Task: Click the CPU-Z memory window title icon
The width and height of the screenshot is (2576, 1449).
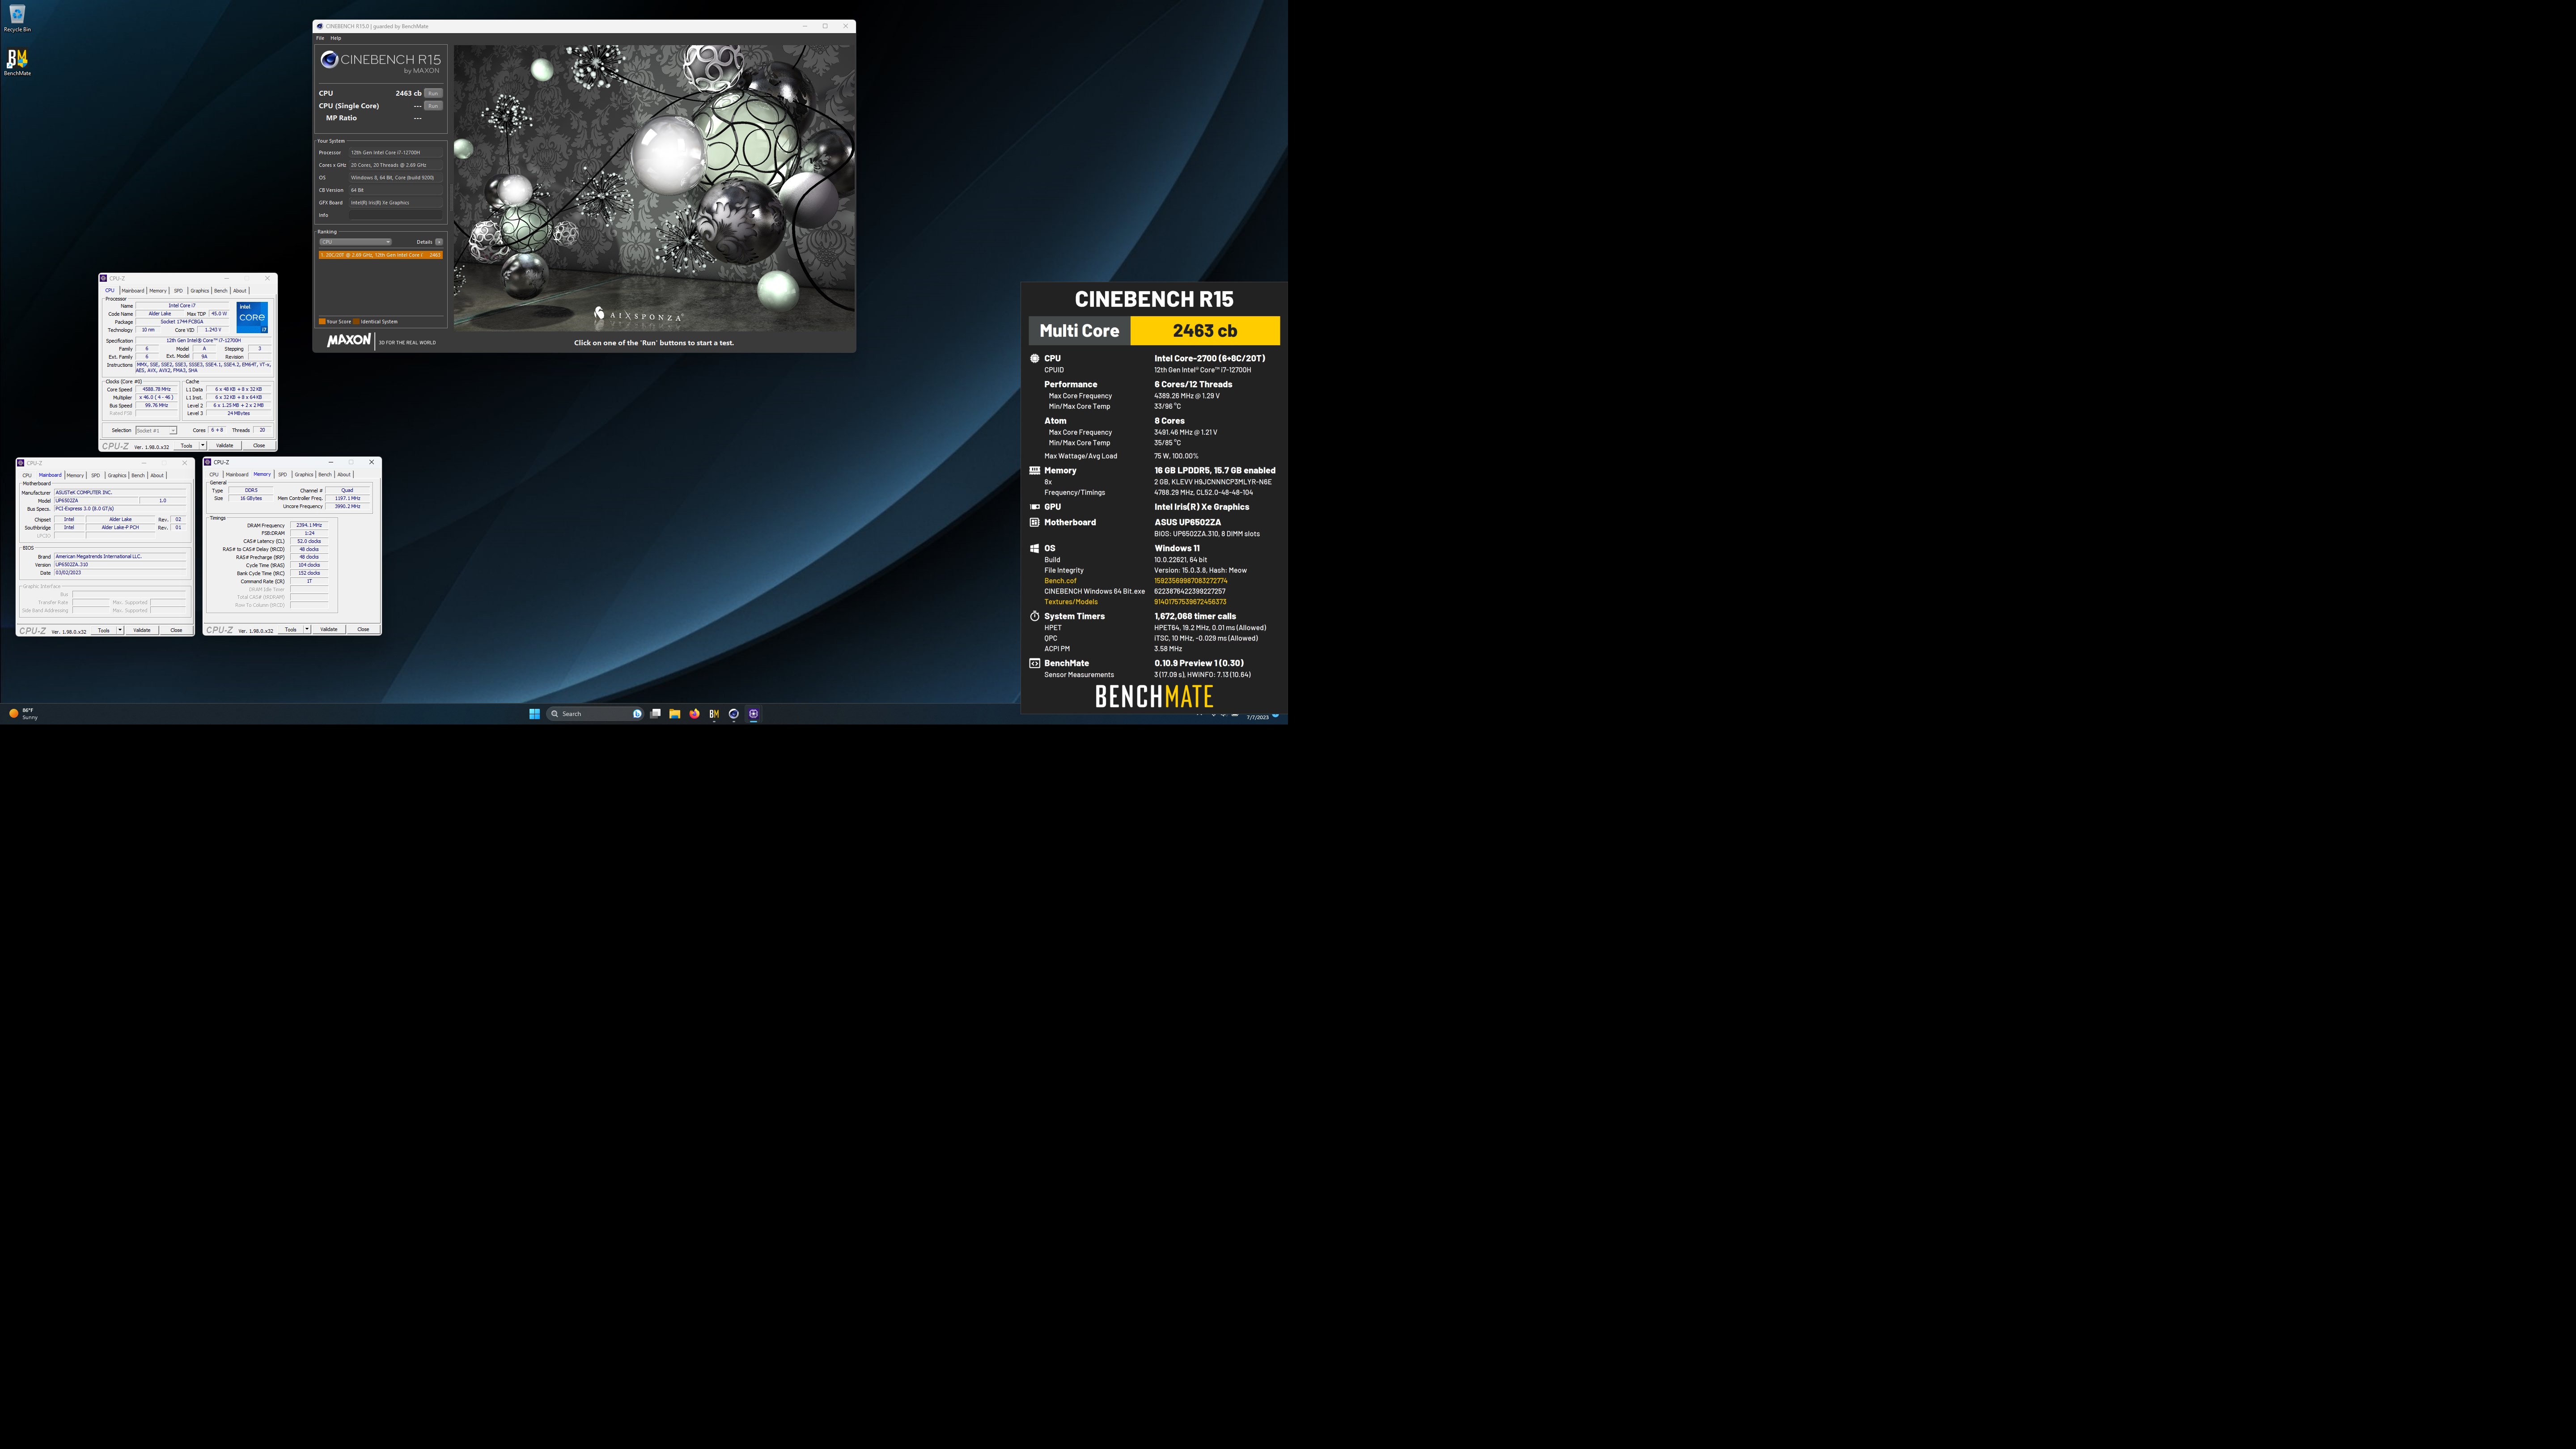Action: click(x=208, y=462)
